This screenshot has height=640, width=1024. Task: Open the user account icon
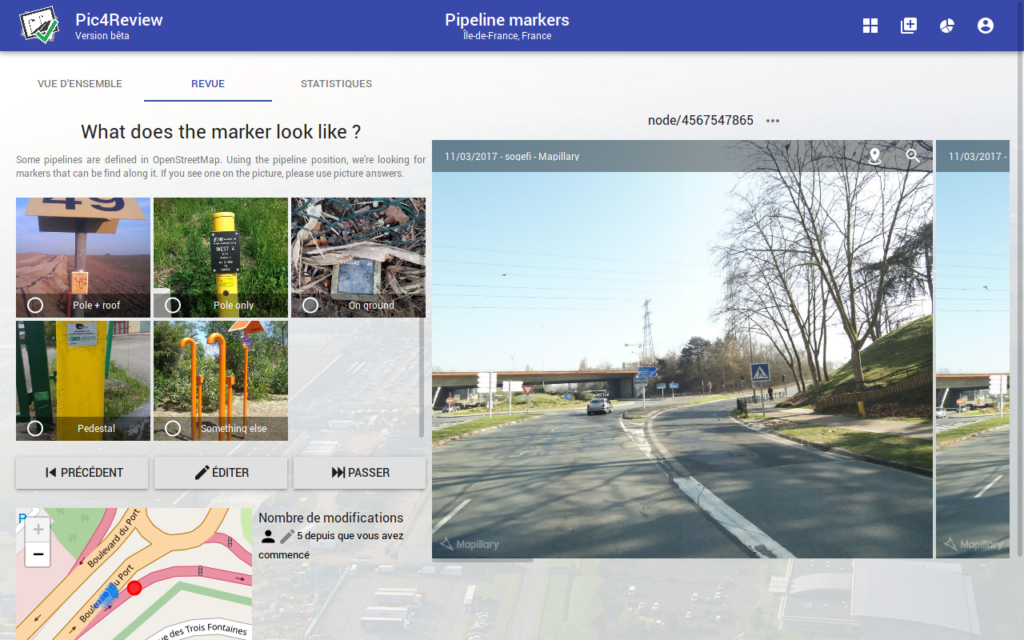[x=985, y=26]
